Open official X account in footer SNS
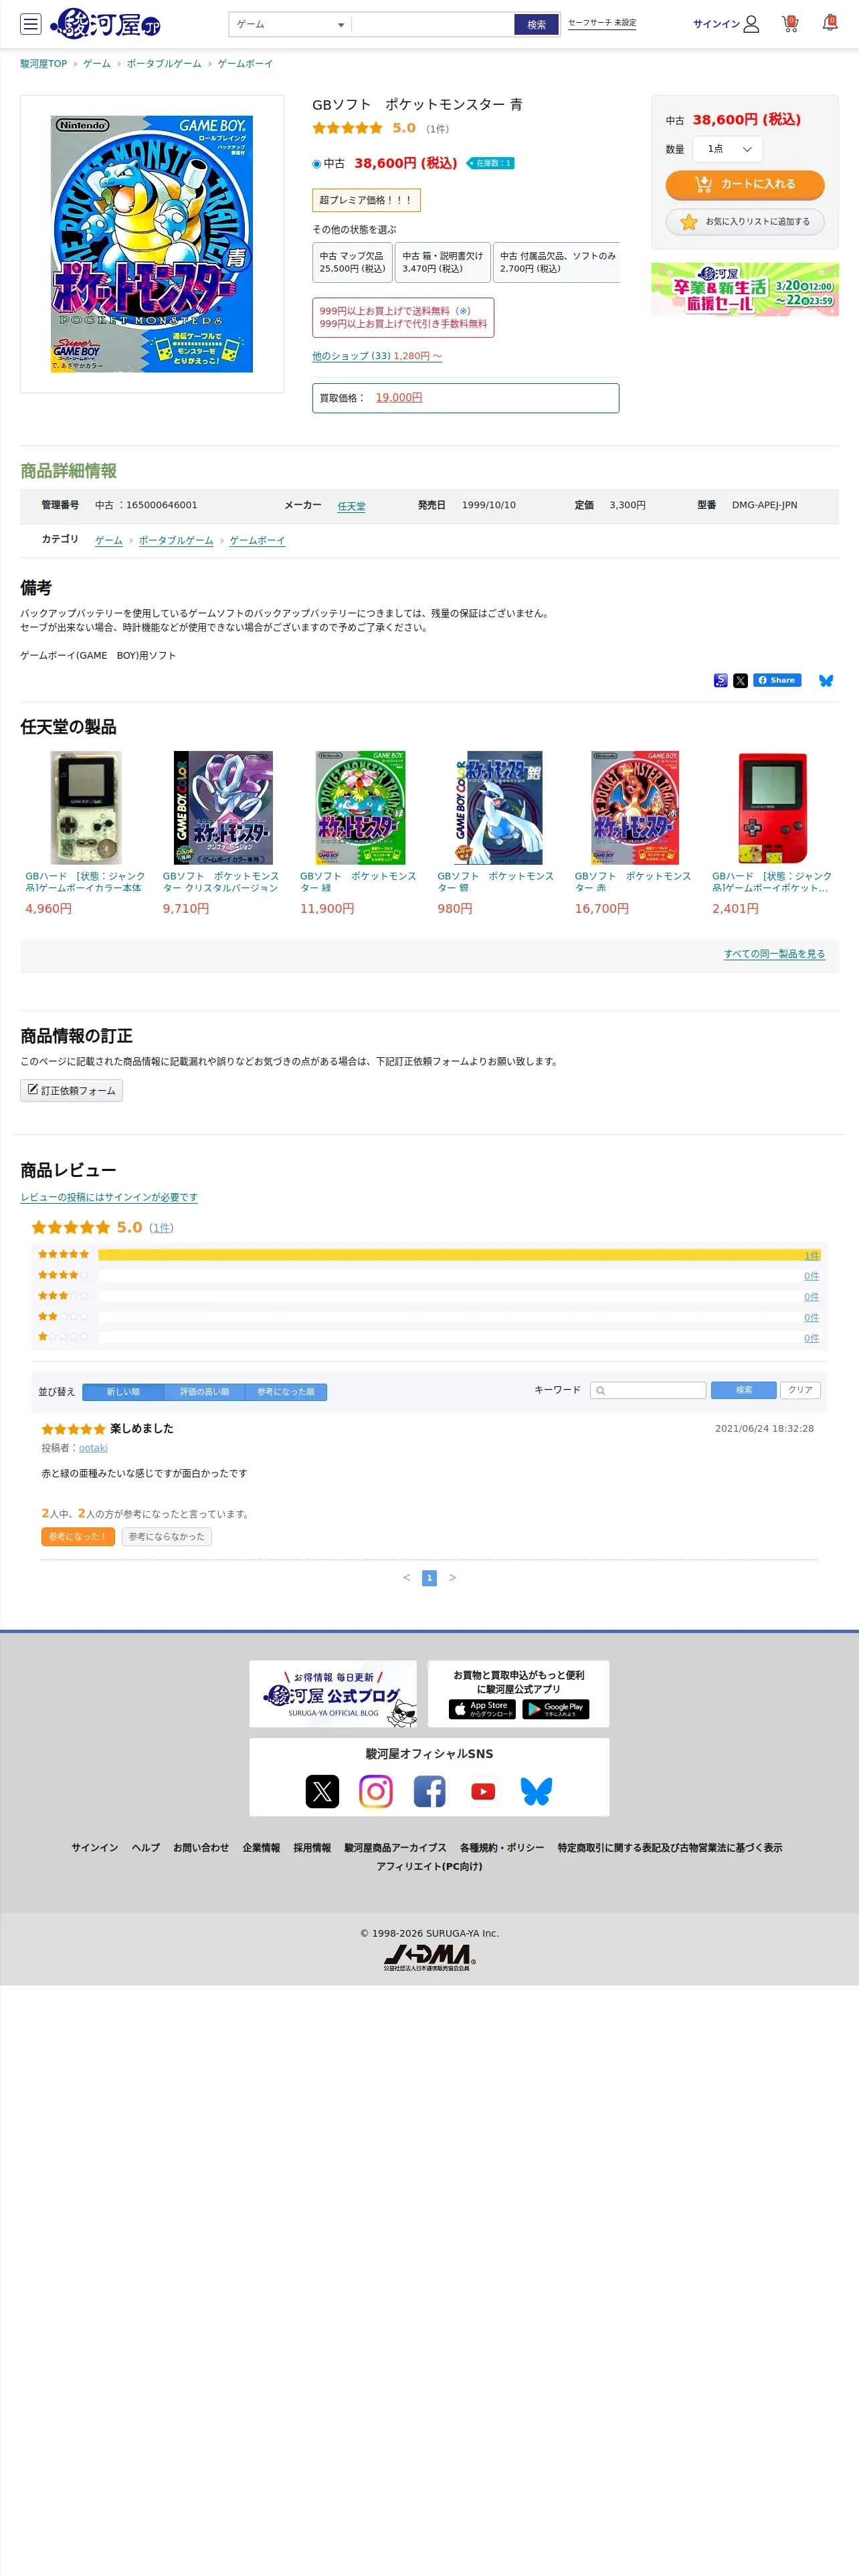859x2576 pixels. pyautogui.click(x=322, y=1791)
